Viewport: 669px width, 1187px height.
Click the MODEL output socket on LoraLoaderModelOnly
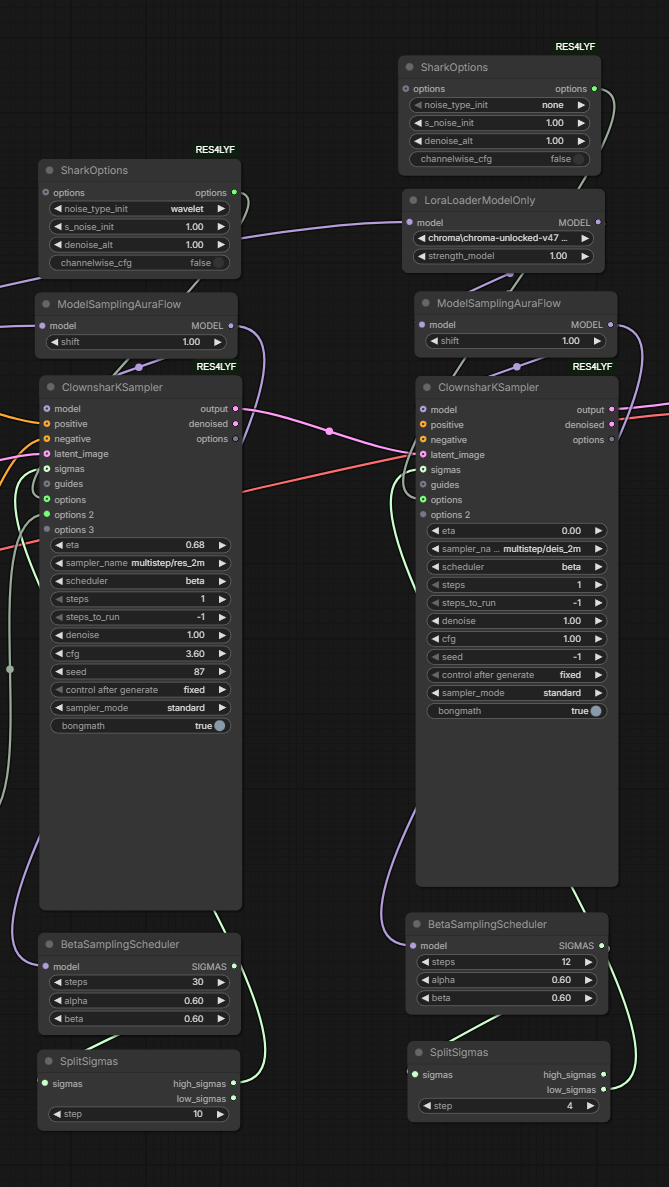click(x=598, y=223)
